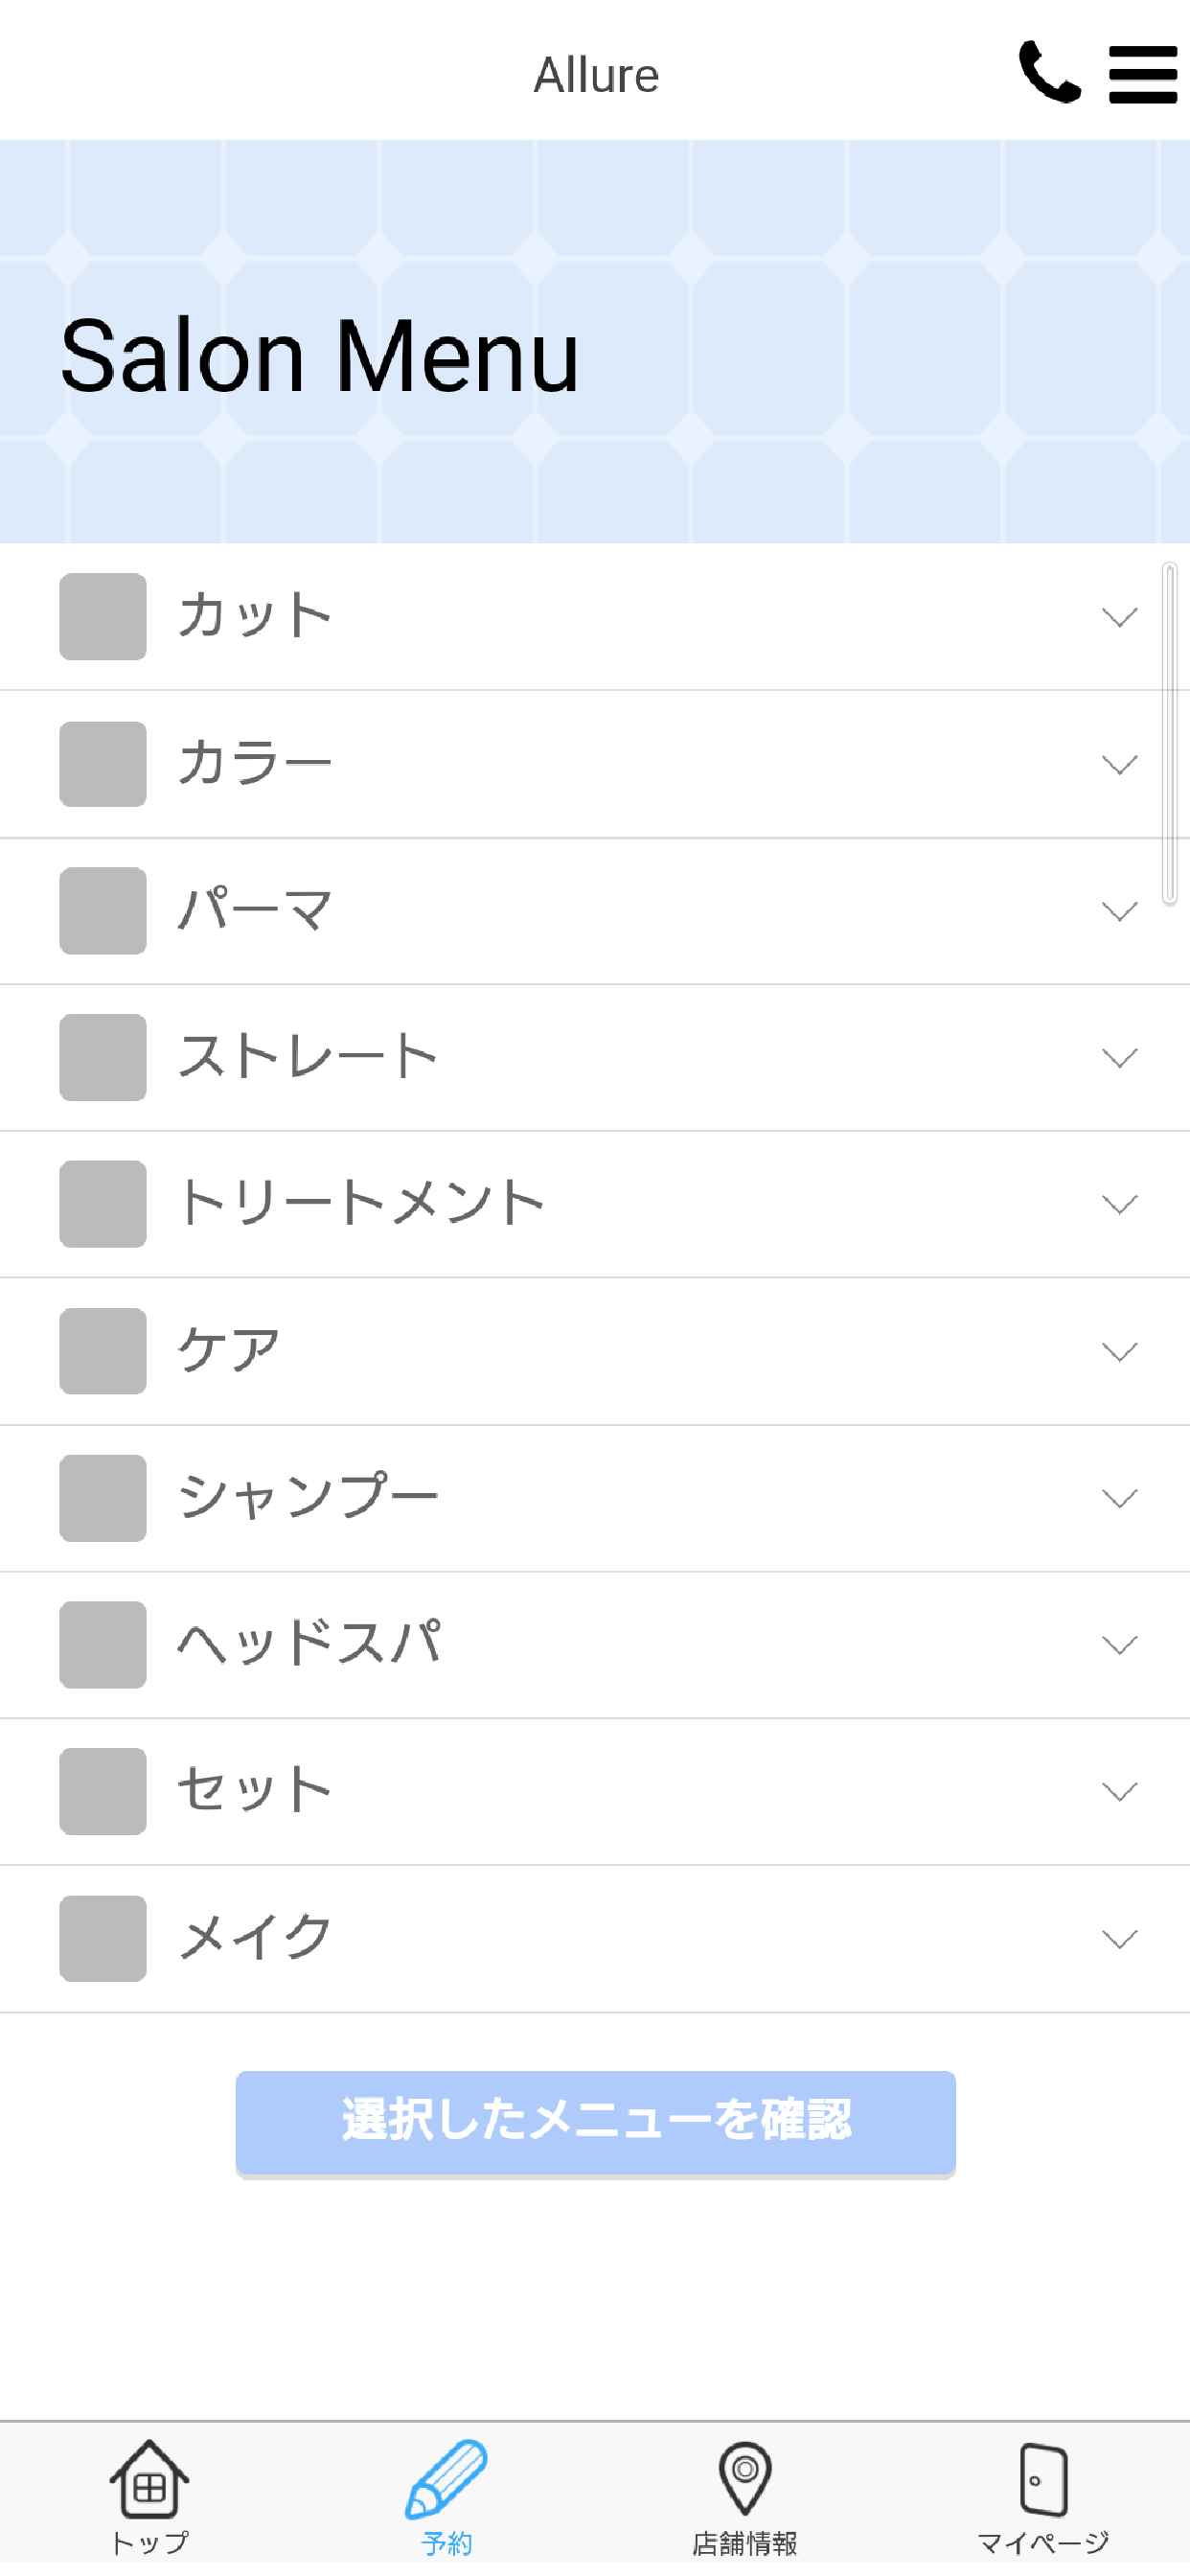Expand the ケア section arrow
Viewport: 1190px width, 2576px height.
coord(1119,1352)
